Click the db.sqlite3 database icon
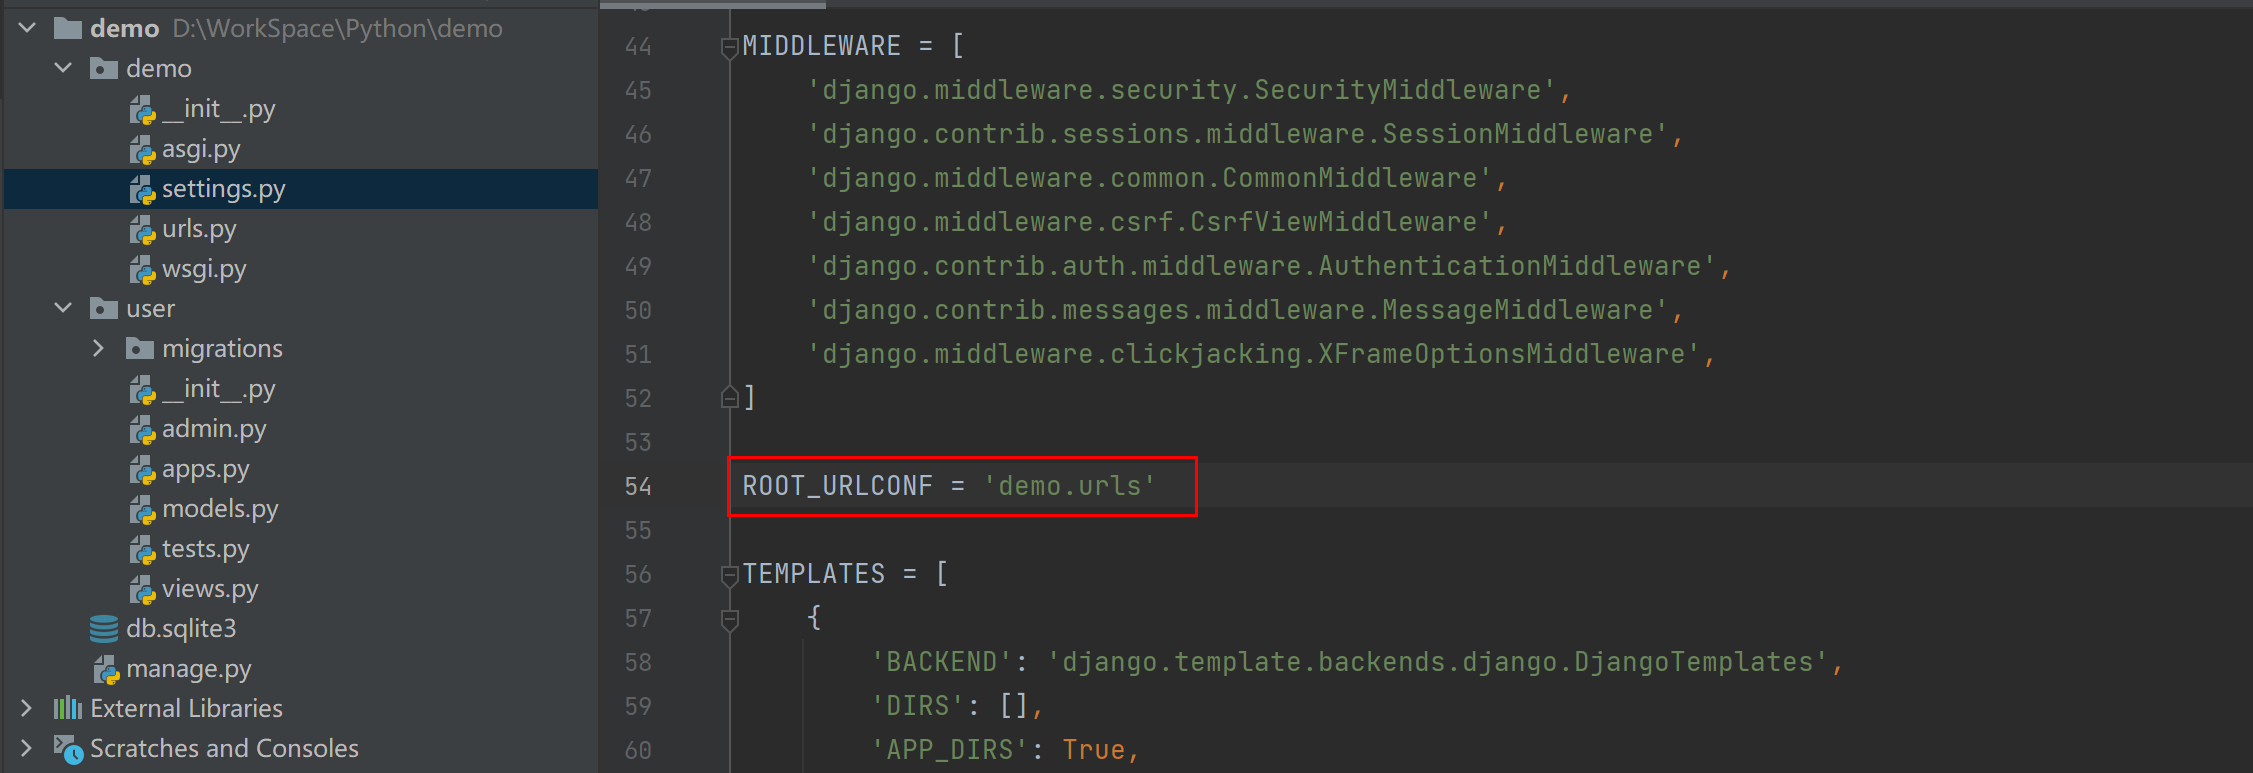2253x773 pixels. tap(104, 628)
